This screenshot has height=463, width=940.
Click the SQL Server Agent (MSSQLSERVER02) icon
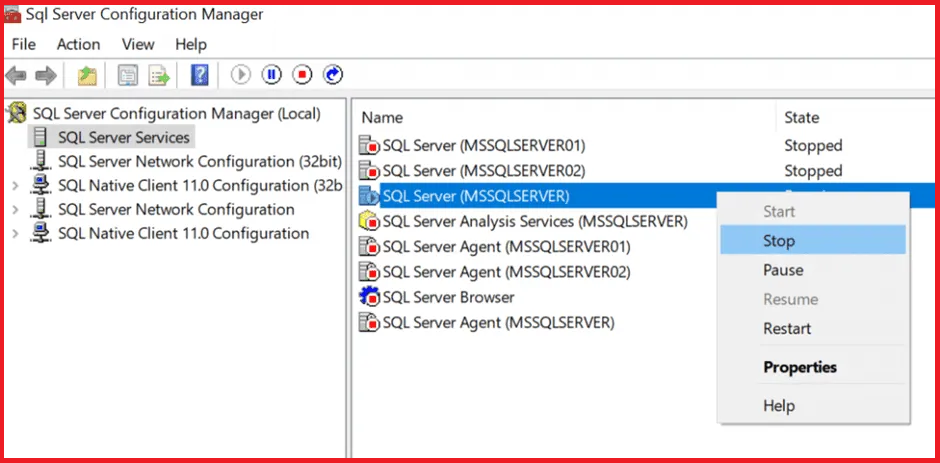369,272
